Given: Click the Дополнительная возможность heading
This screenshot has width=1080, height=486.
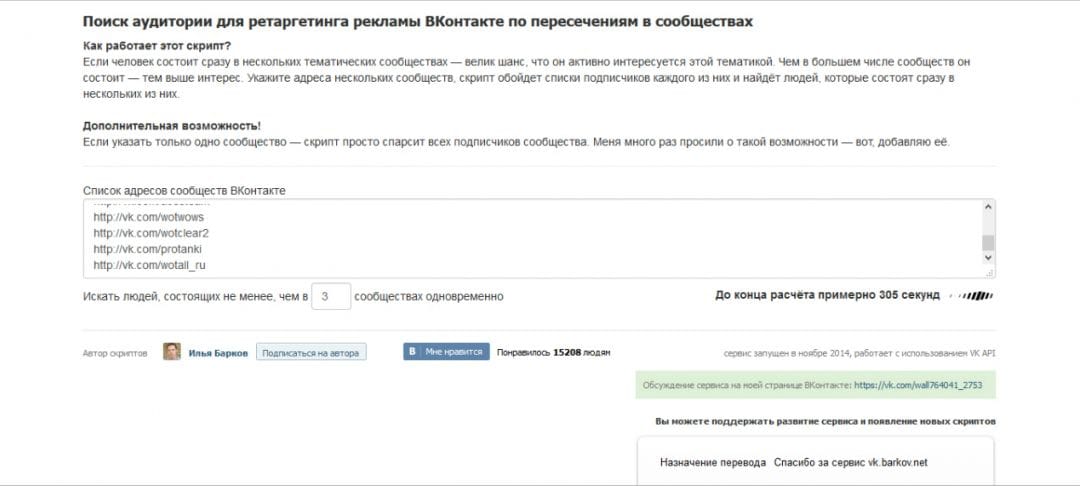Looking at the screenshot, I should coord(172,126).
